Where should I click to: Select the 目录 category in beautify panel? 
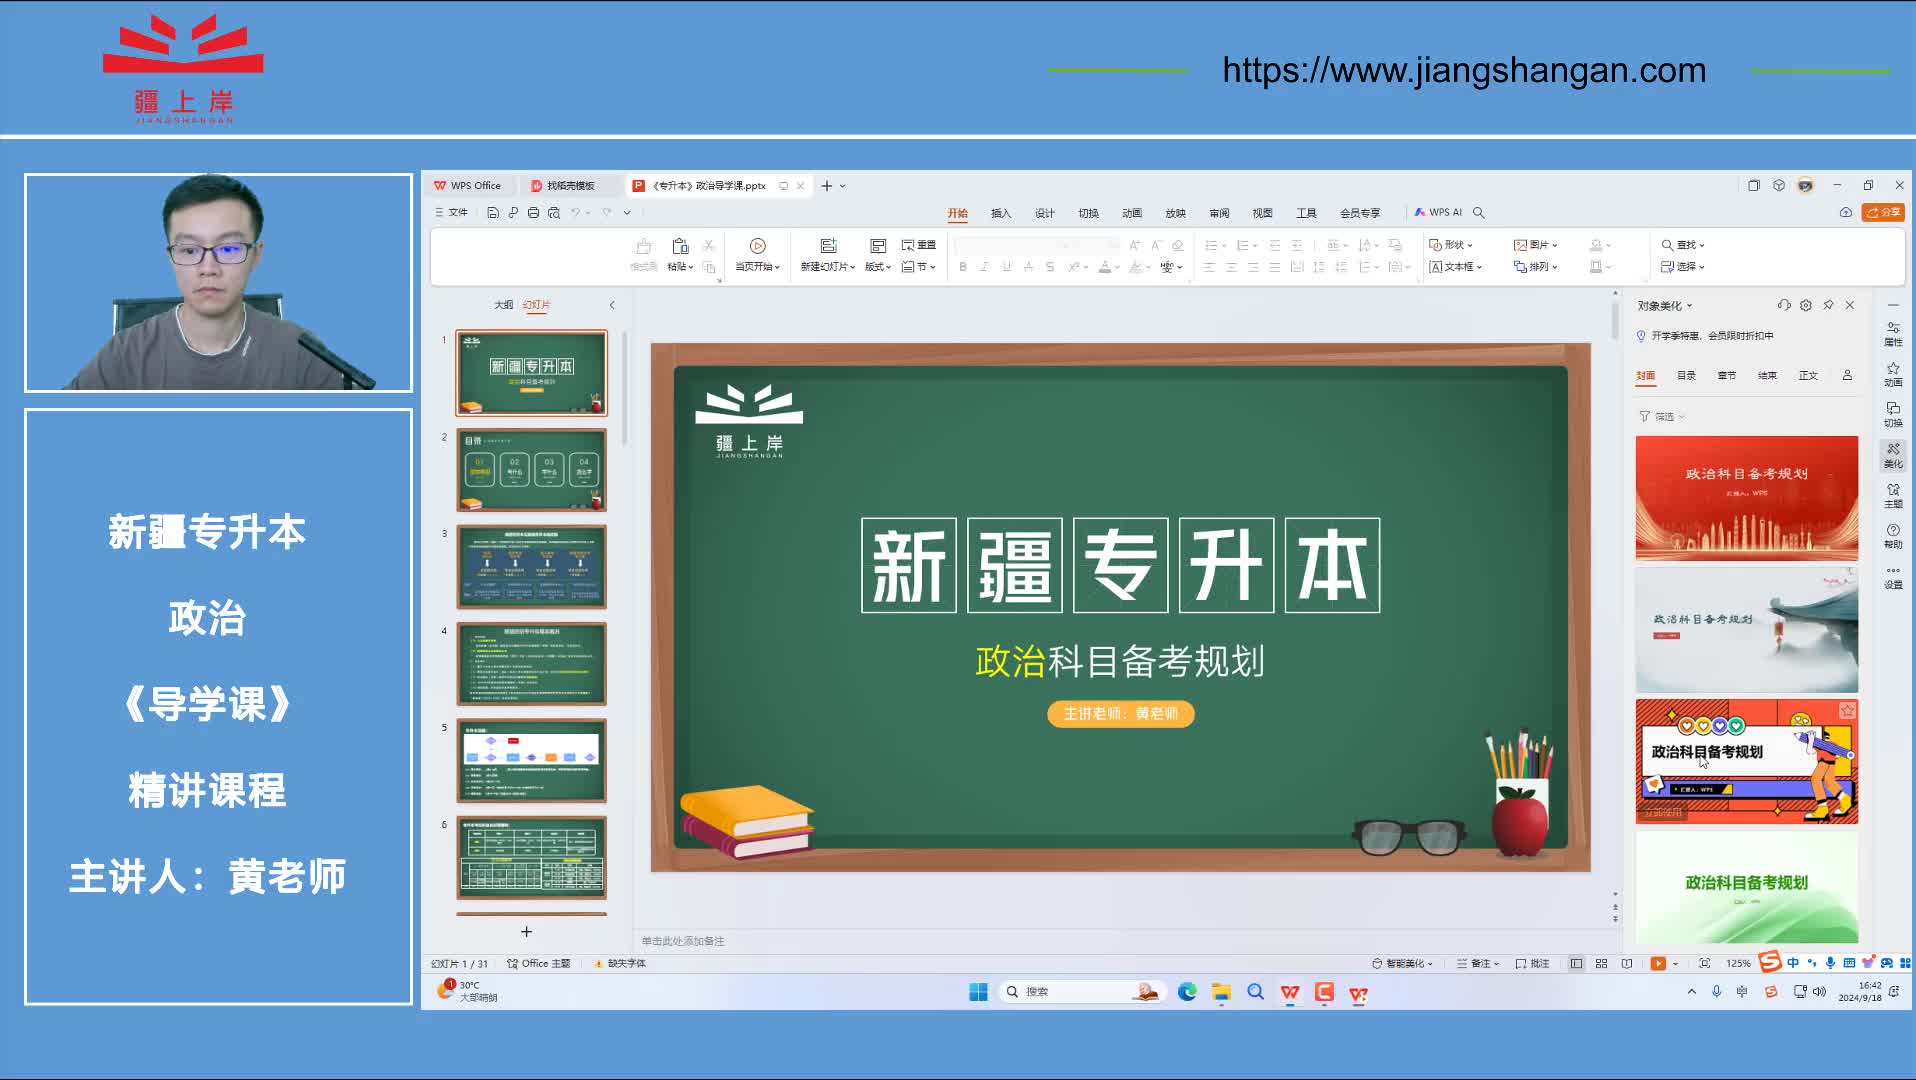(1686, 376)
